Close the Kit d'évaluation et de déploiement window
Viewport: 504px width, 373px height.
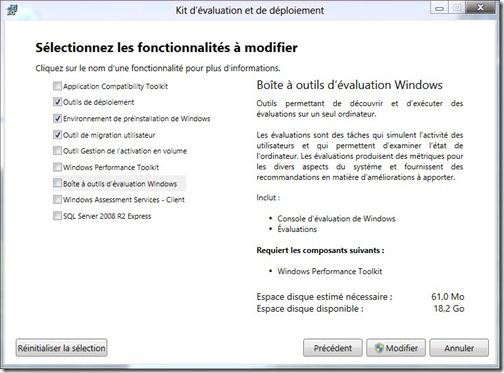click(x=480, y=8)
